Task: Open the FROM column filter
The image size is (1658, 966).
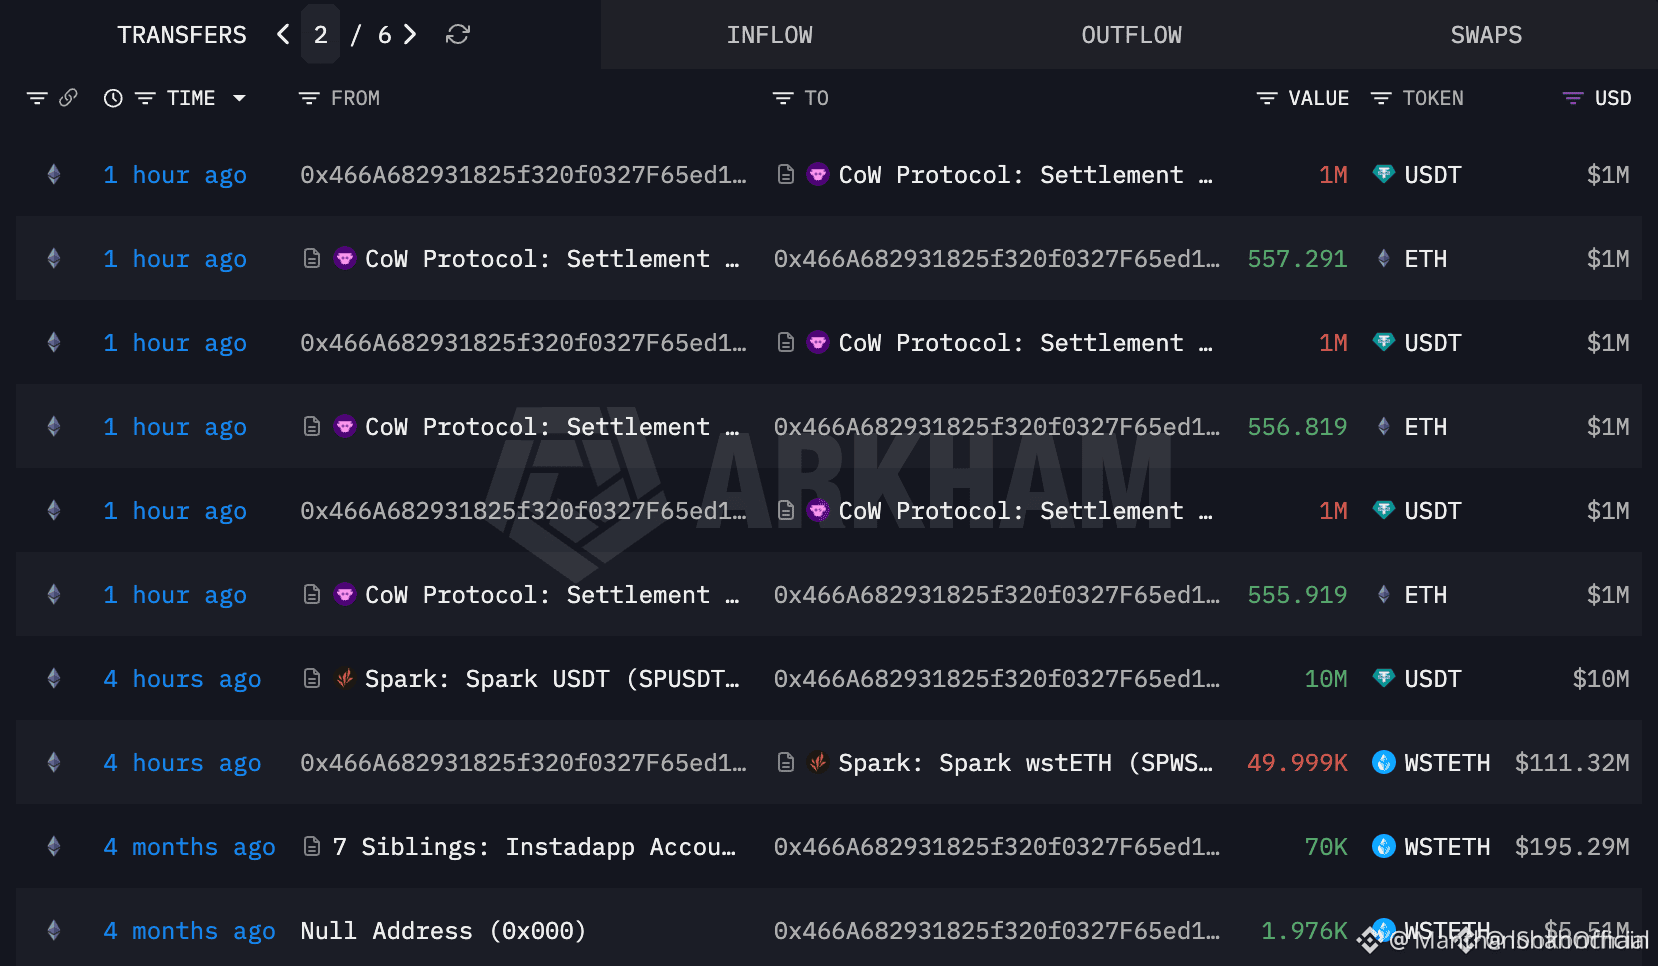Action: (309, 98)
